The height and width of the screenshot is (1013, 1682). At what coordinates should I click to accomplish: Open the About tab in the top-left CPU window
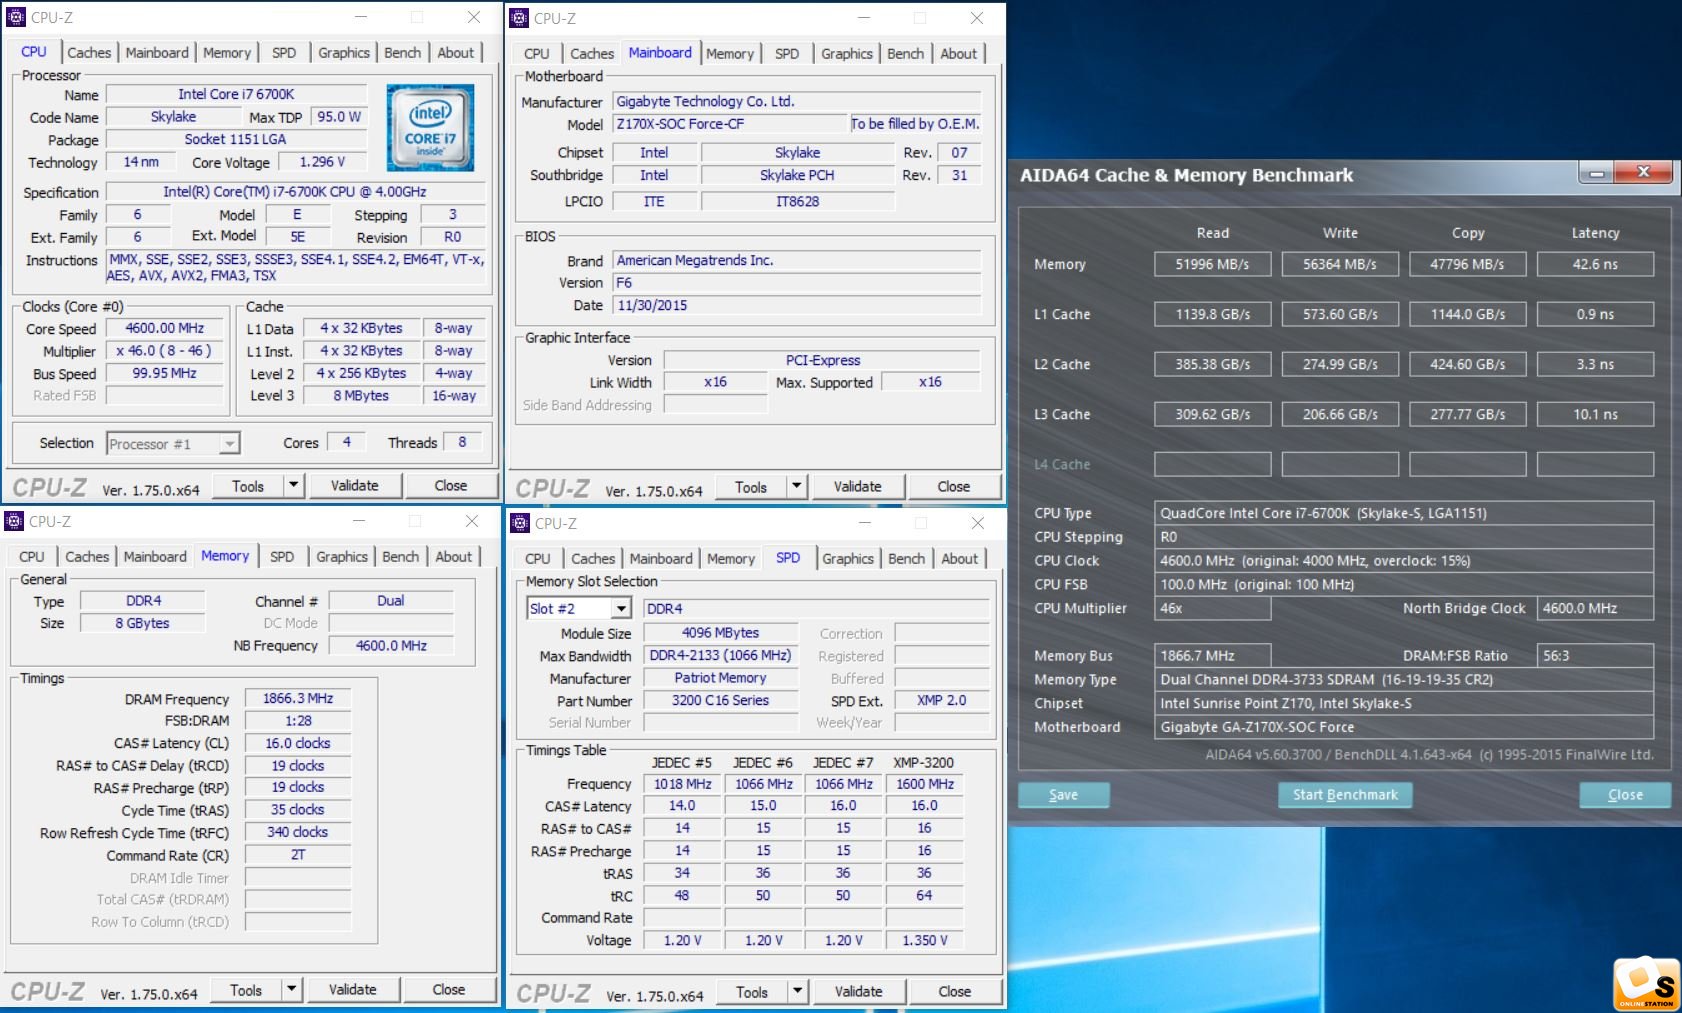click(x=456, y=53)
